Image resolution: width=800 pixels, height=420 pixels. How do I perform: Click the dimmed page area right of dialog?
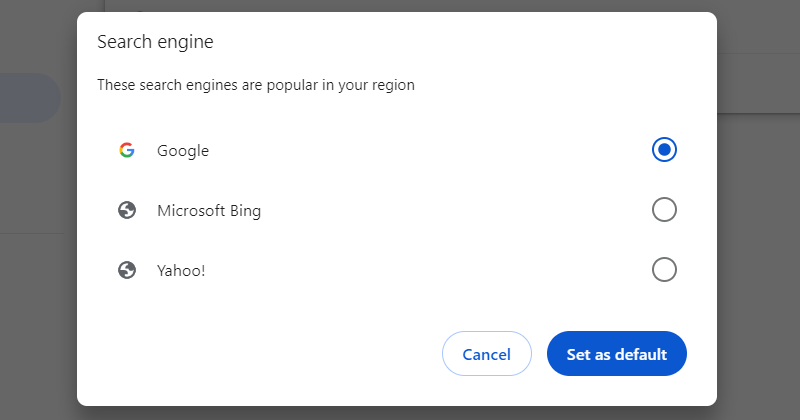[758, 250]
